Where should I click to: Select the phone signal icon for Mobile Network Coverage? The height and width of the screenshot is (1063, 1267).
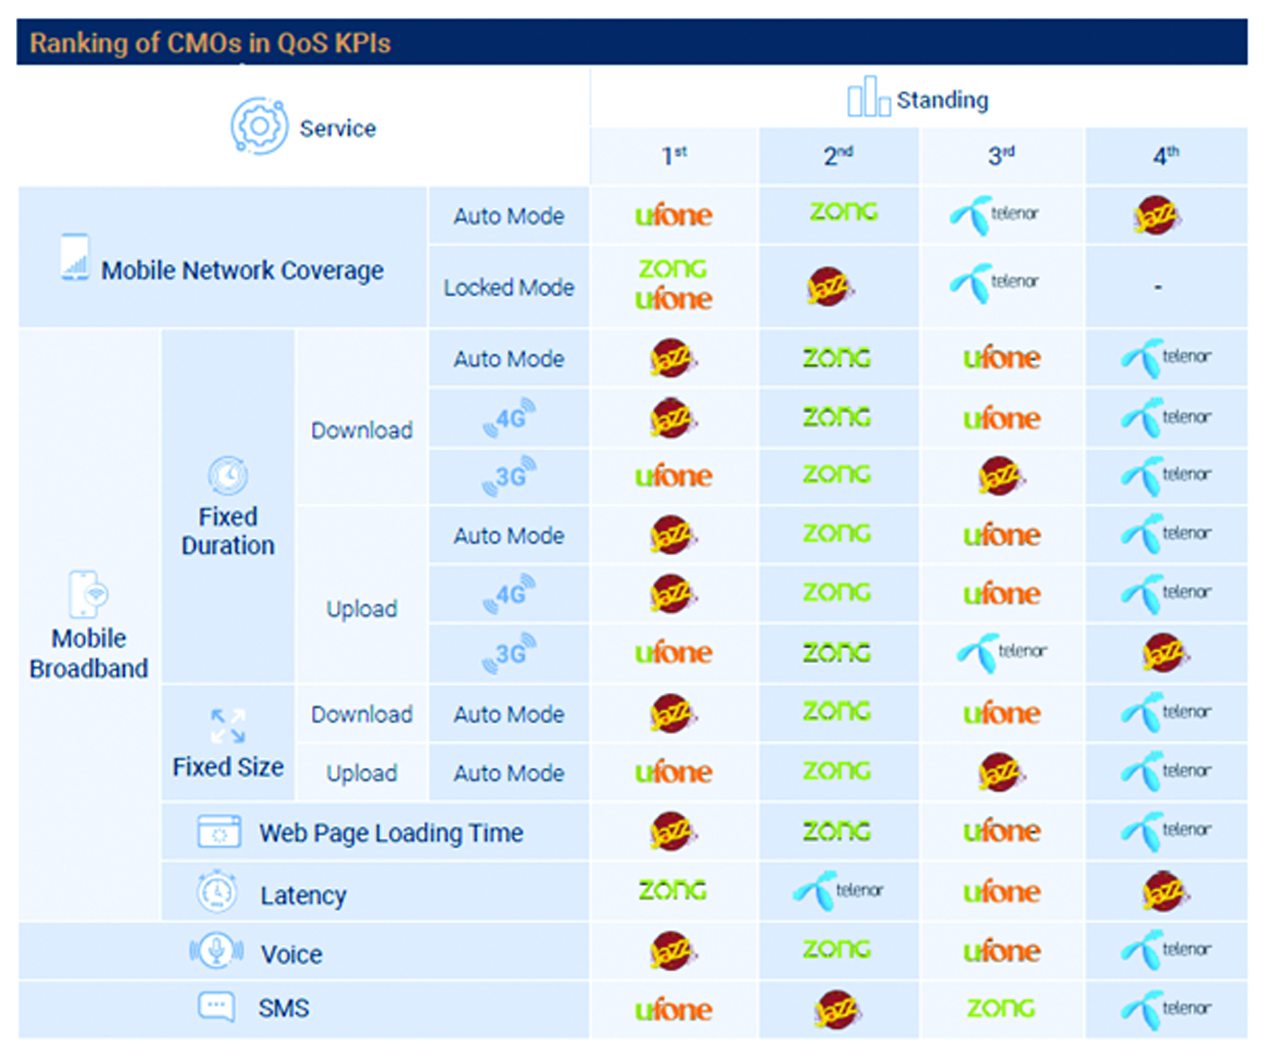click(x=75, y=257)
